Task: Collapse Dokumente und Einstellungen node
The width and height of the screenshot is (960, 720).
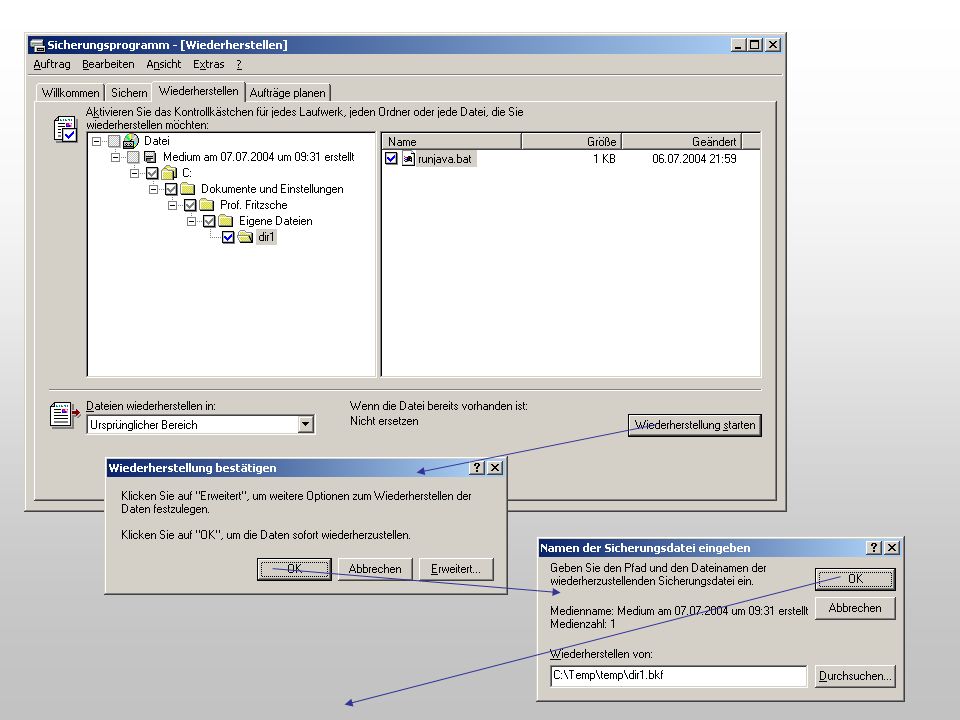Action: [x=154, y=189]
